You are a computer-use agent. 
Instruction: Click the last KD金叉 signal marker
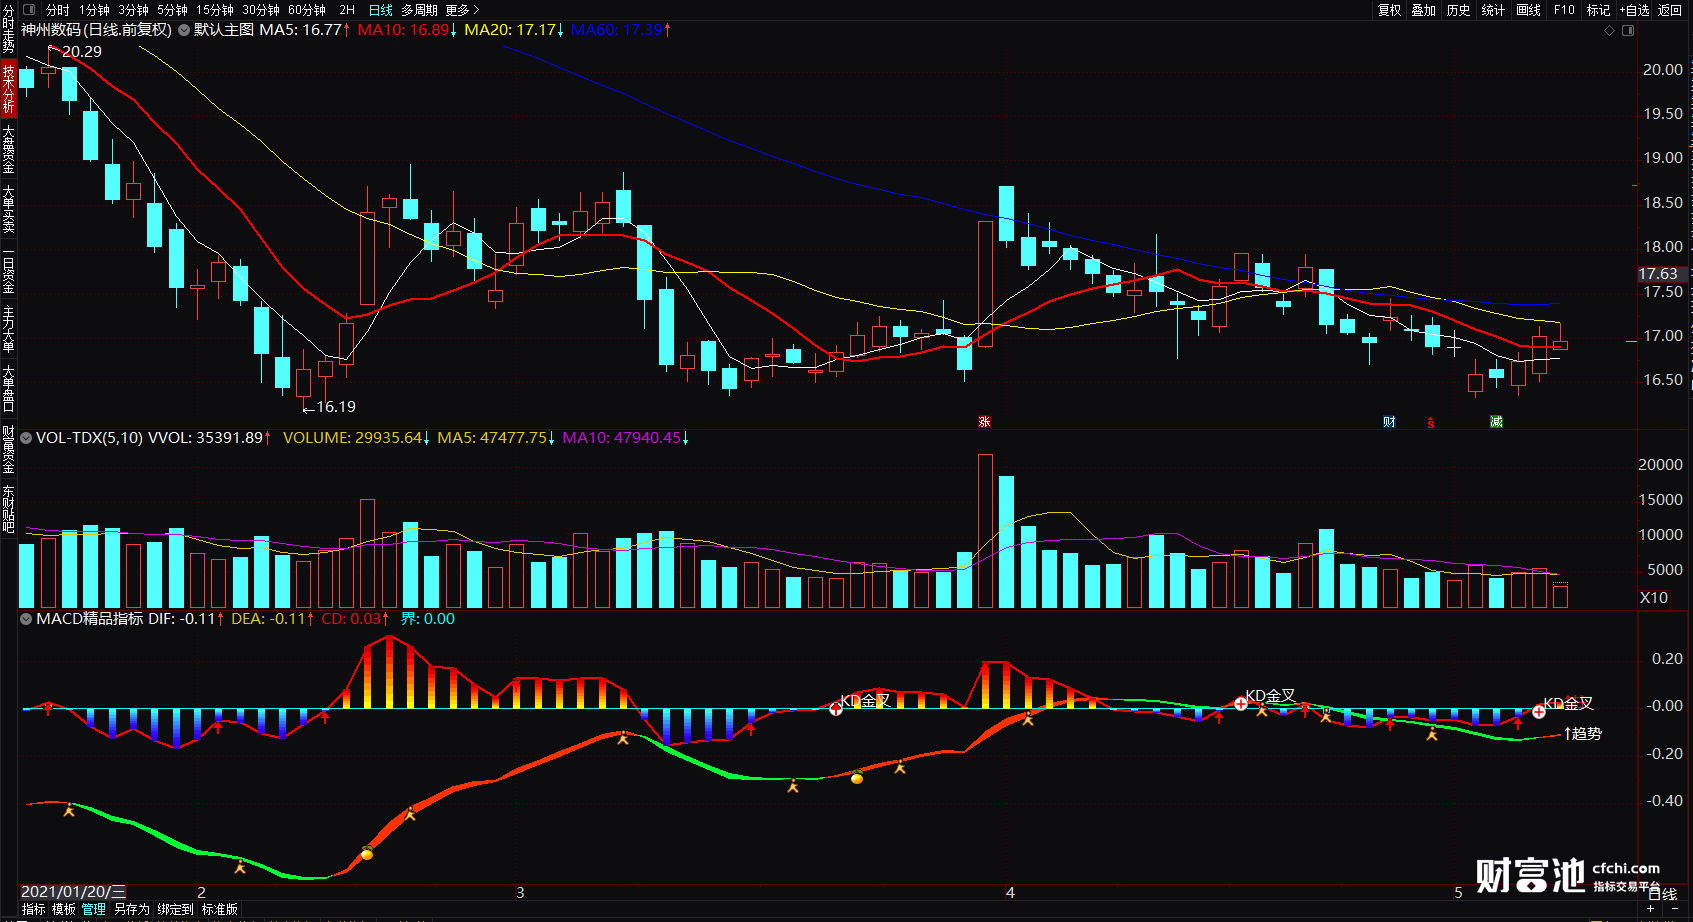(1568, 704)
